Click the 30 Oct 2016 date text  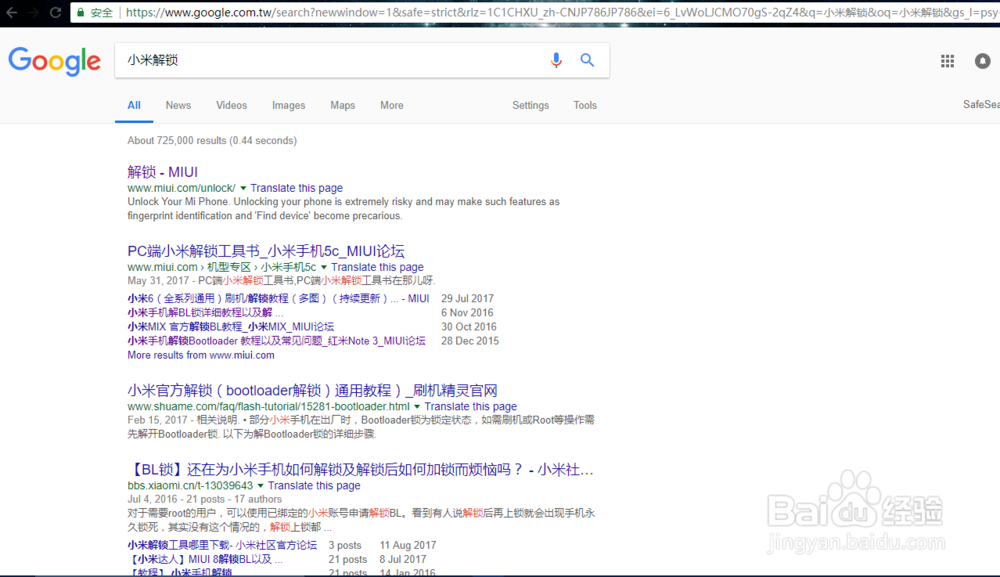tap(469, 326)
